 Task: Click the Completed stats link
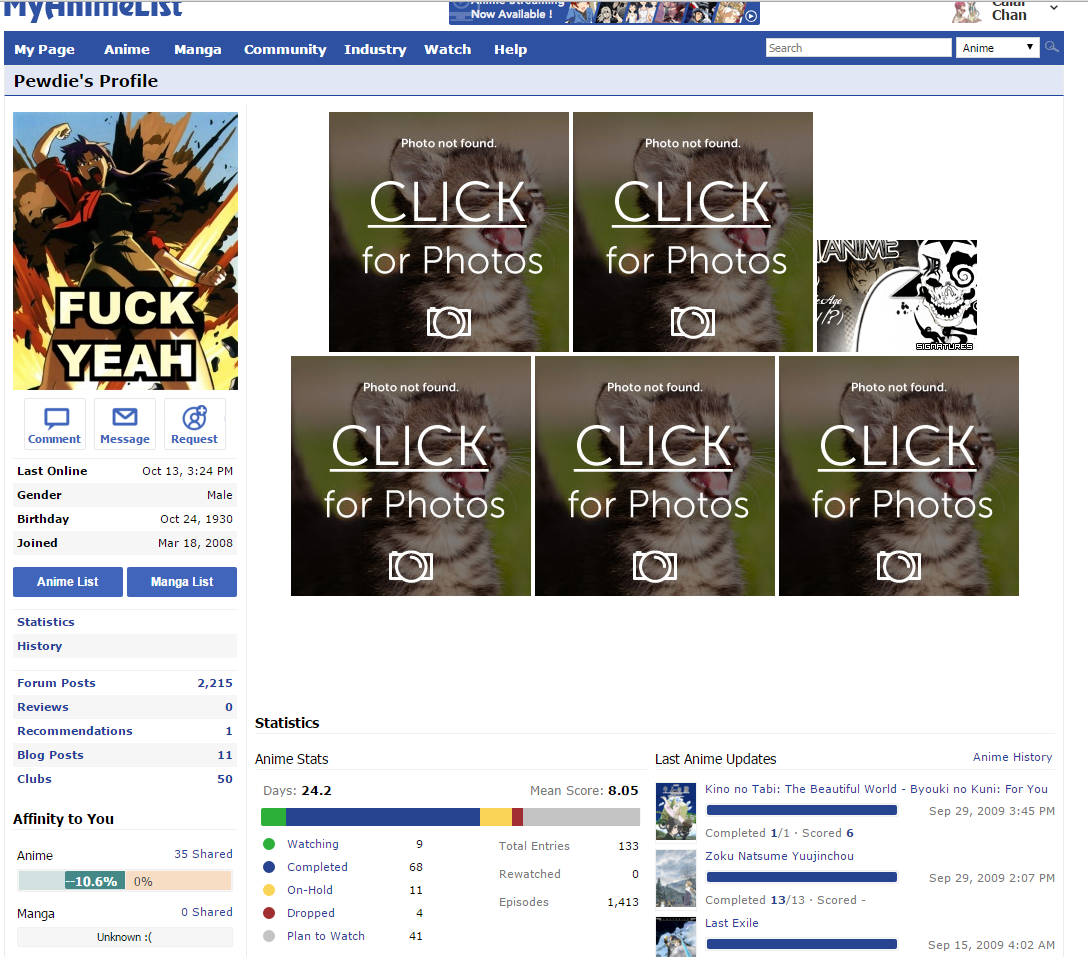click(317, 867)
